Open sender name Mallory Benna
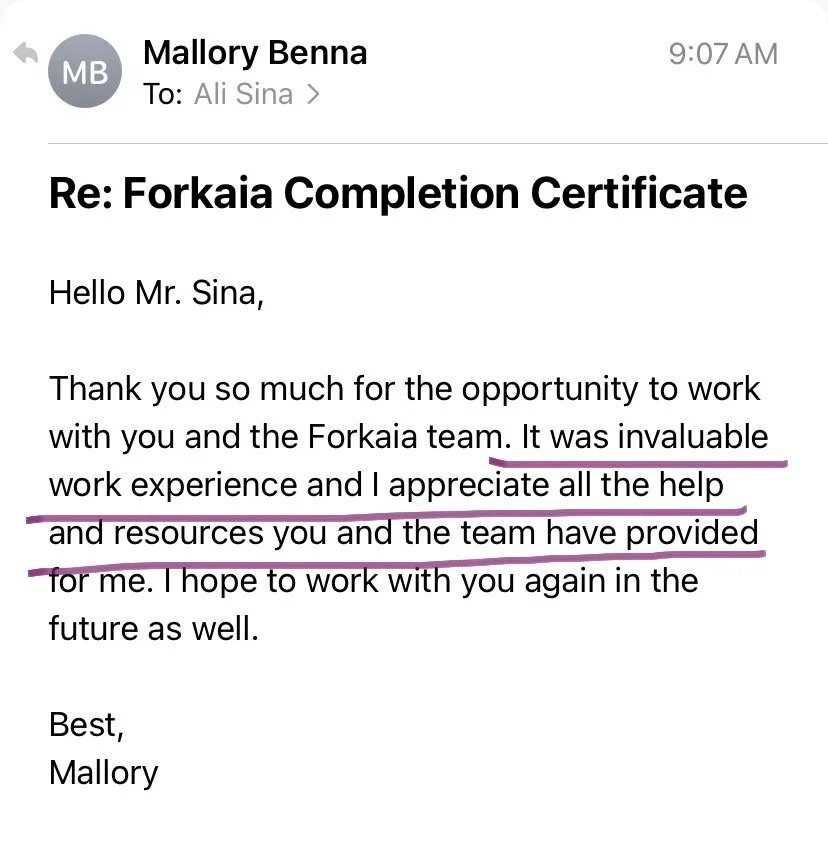 coord(255,54)
